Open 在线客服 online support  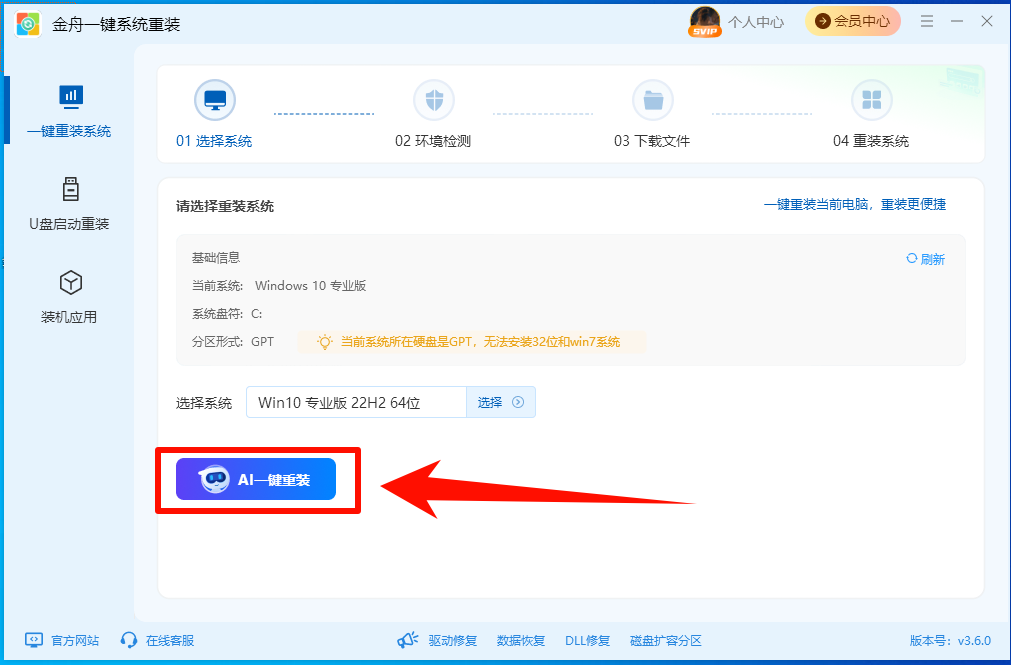coord(170,640)
